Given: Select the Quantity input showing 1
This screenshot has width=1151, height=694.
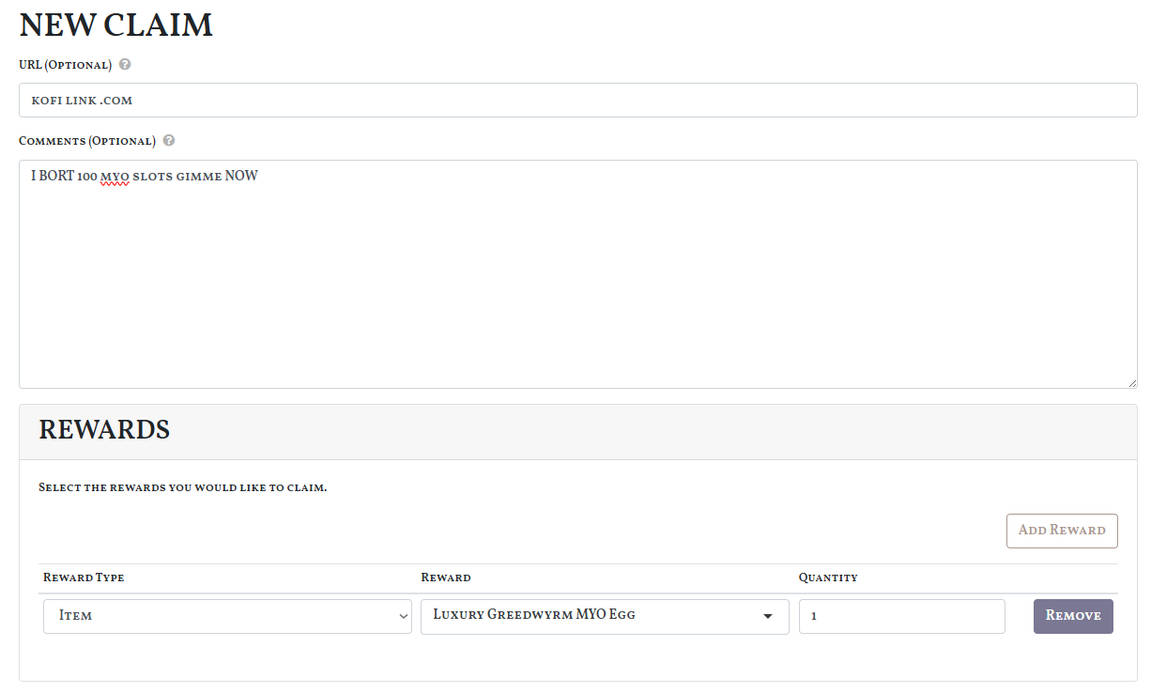Looking at the screenshot, I should (901, 616).
